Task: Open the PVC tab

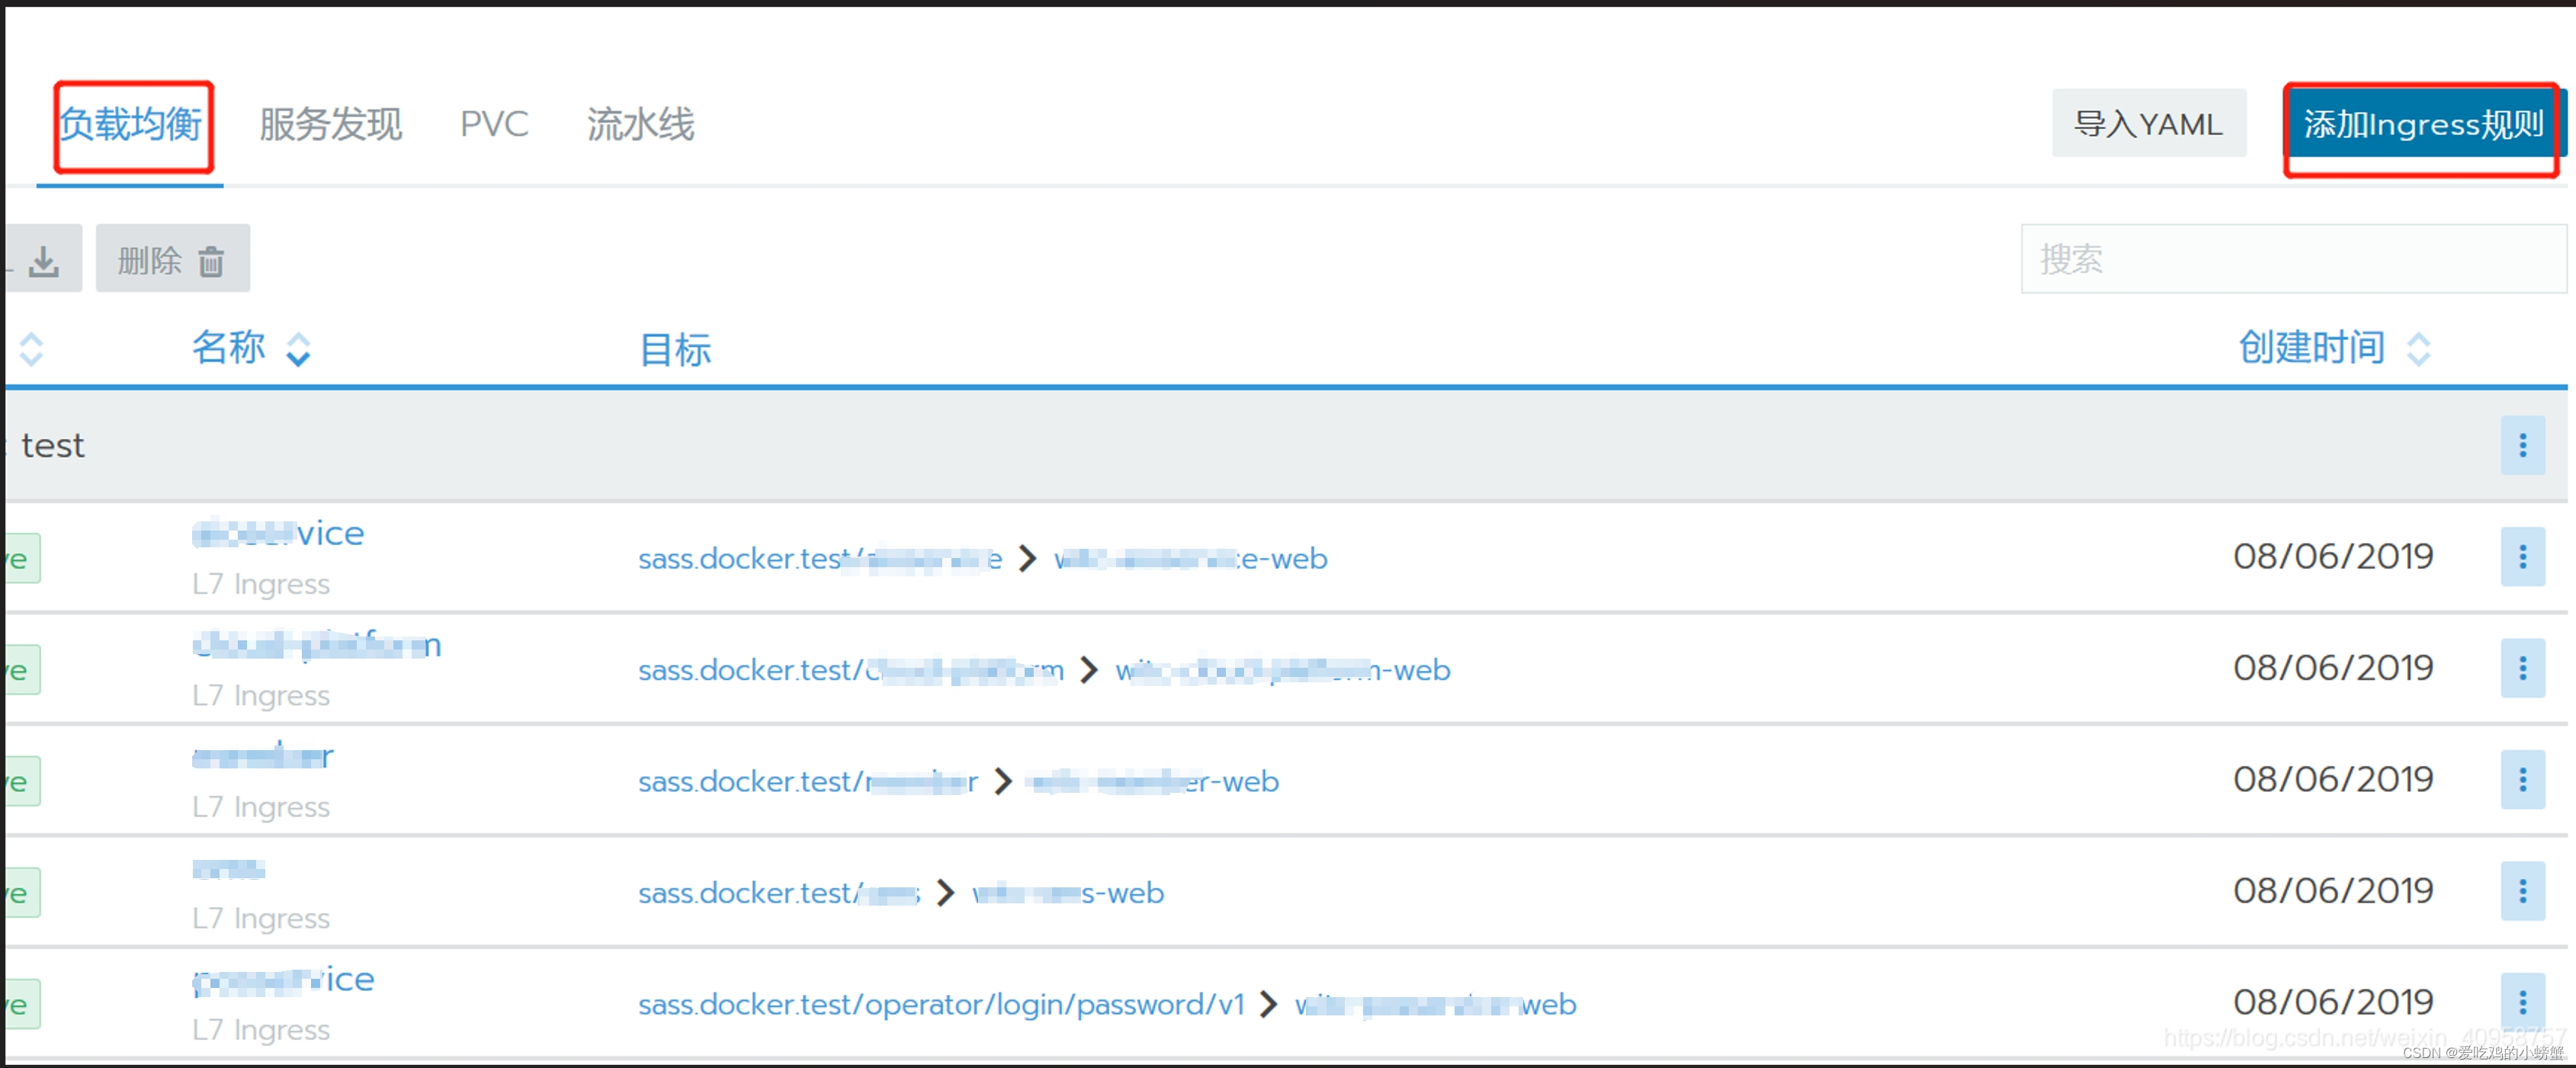Action: click(x=494, y=125)
